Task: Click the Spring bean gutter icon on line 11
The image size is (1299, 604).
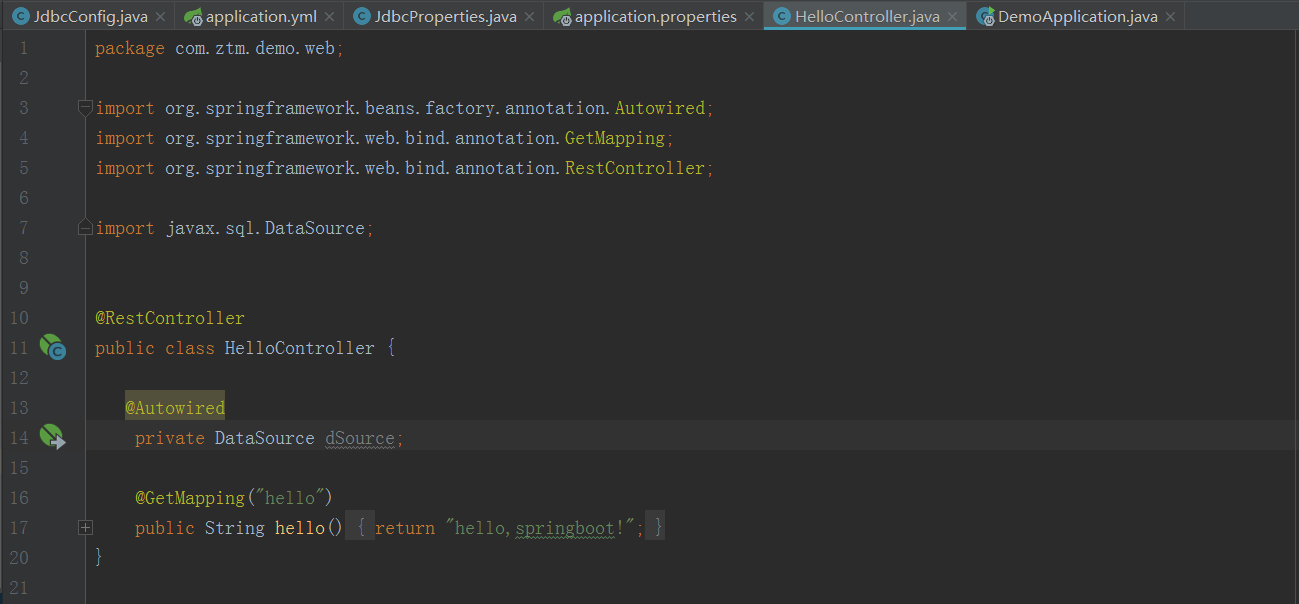Action: [x=52, y=348]
